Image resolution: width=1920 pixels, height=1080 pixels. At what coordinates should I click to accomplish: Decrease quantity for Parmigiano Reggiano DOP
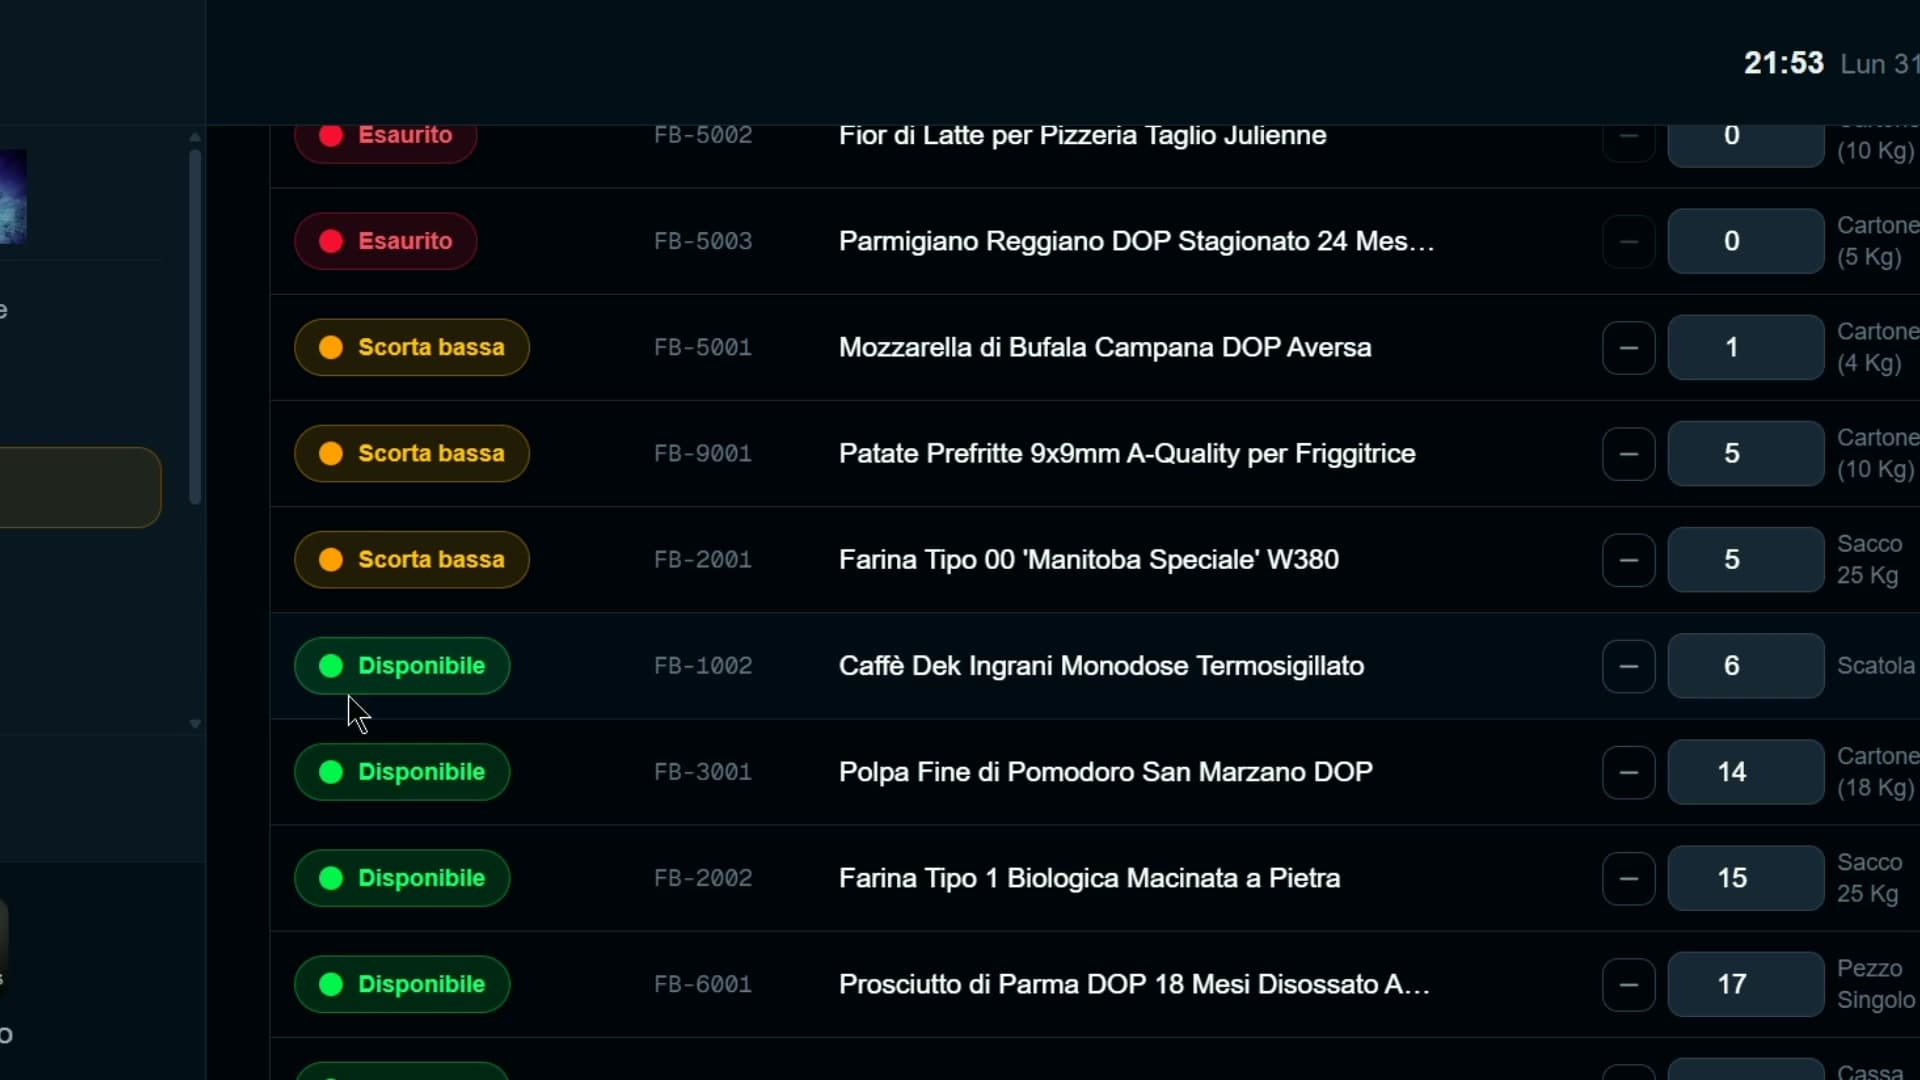[x=1628, y=241]
